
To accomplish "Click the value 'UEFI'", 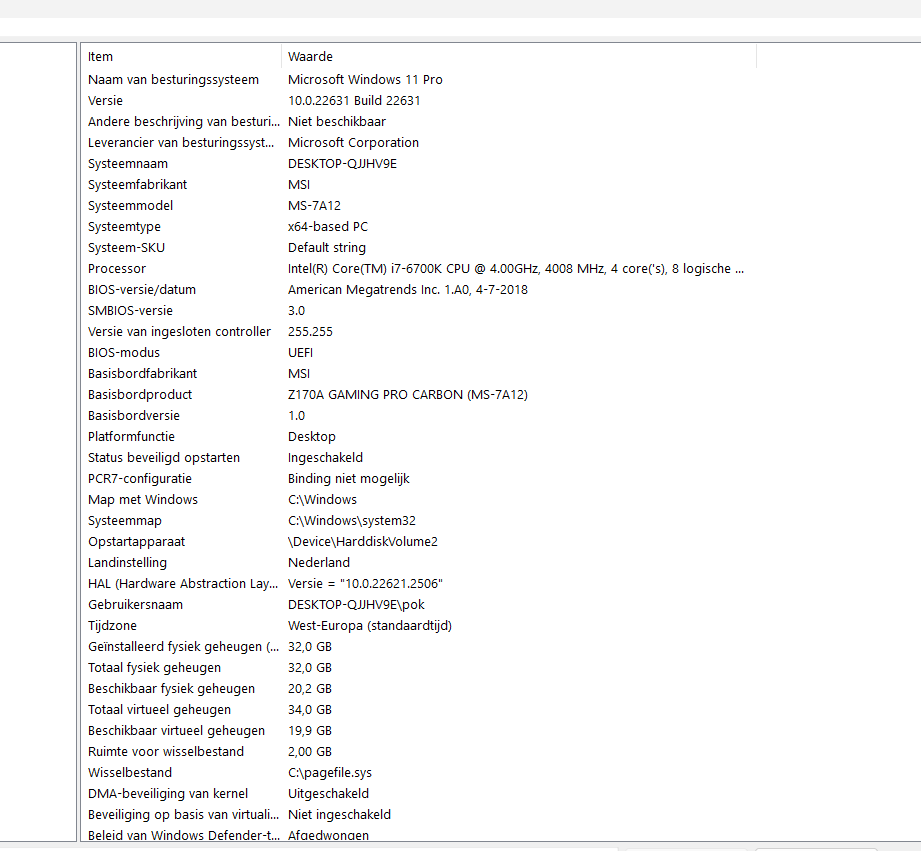I will (x=300, y=353).
